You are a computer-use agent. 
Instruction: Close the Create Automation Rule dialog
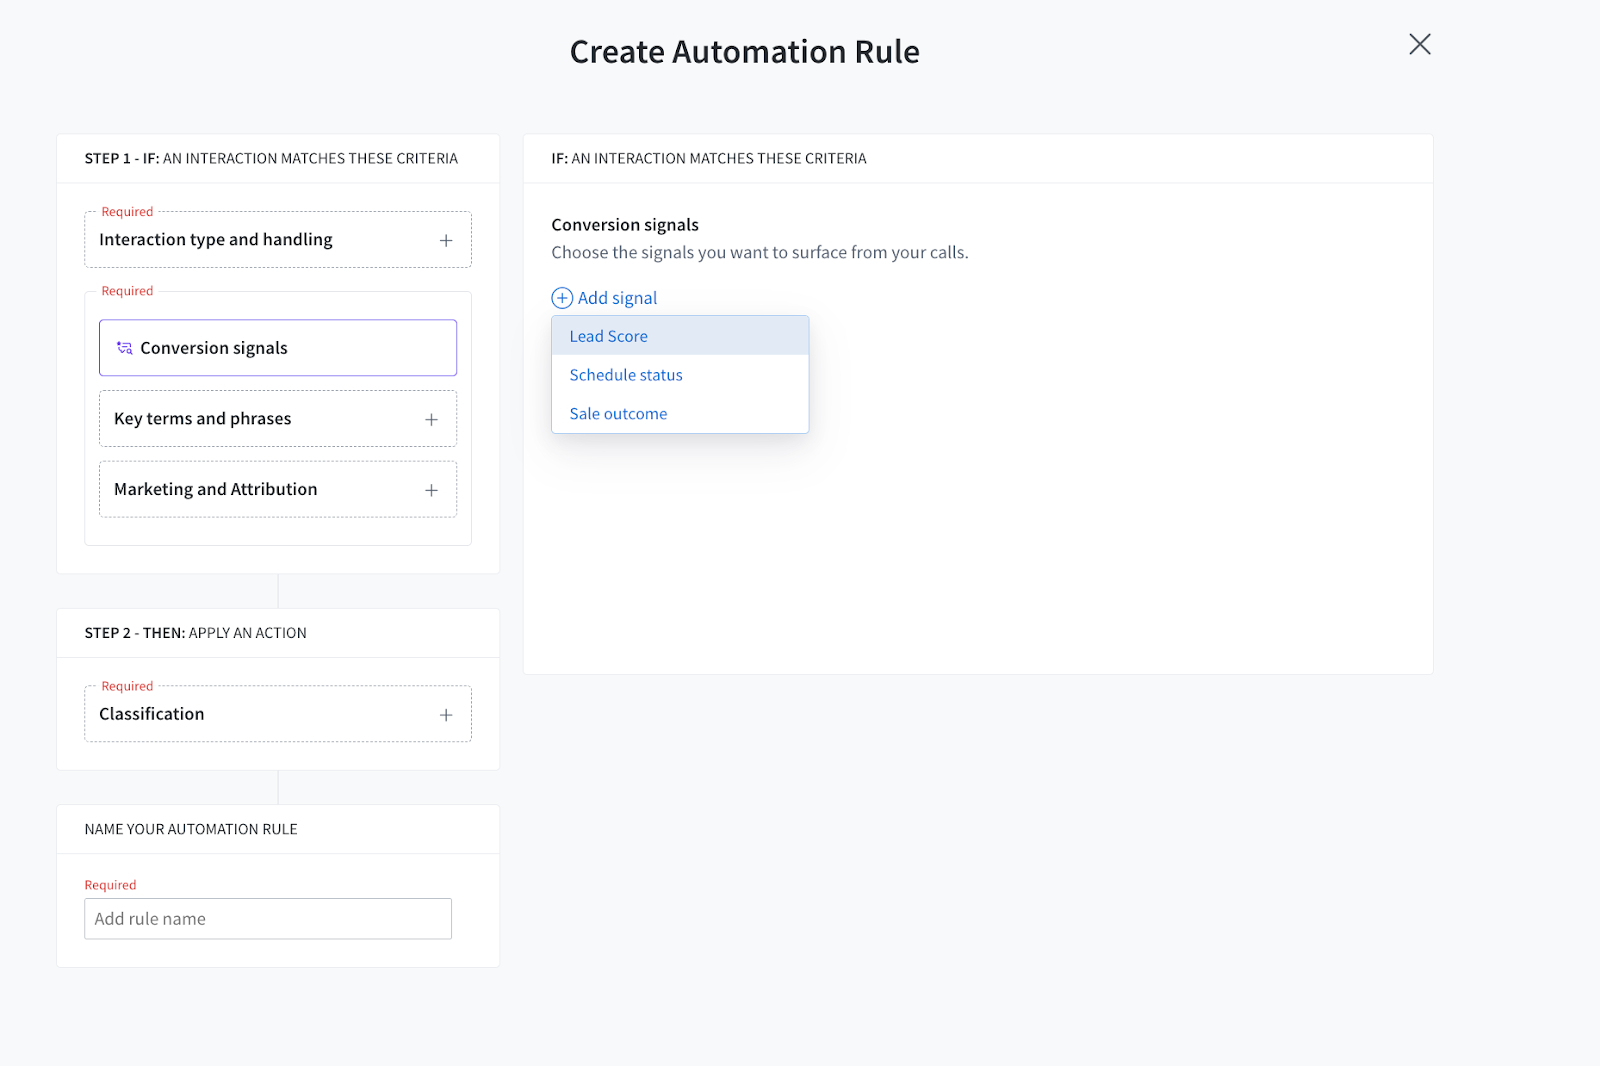click(x=1419, y=45)
